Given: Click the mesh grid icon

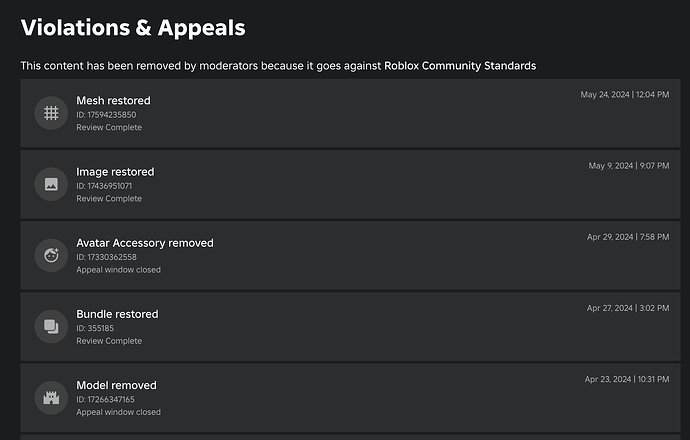Looking at the screenshot, I should (x=51, y=113).
